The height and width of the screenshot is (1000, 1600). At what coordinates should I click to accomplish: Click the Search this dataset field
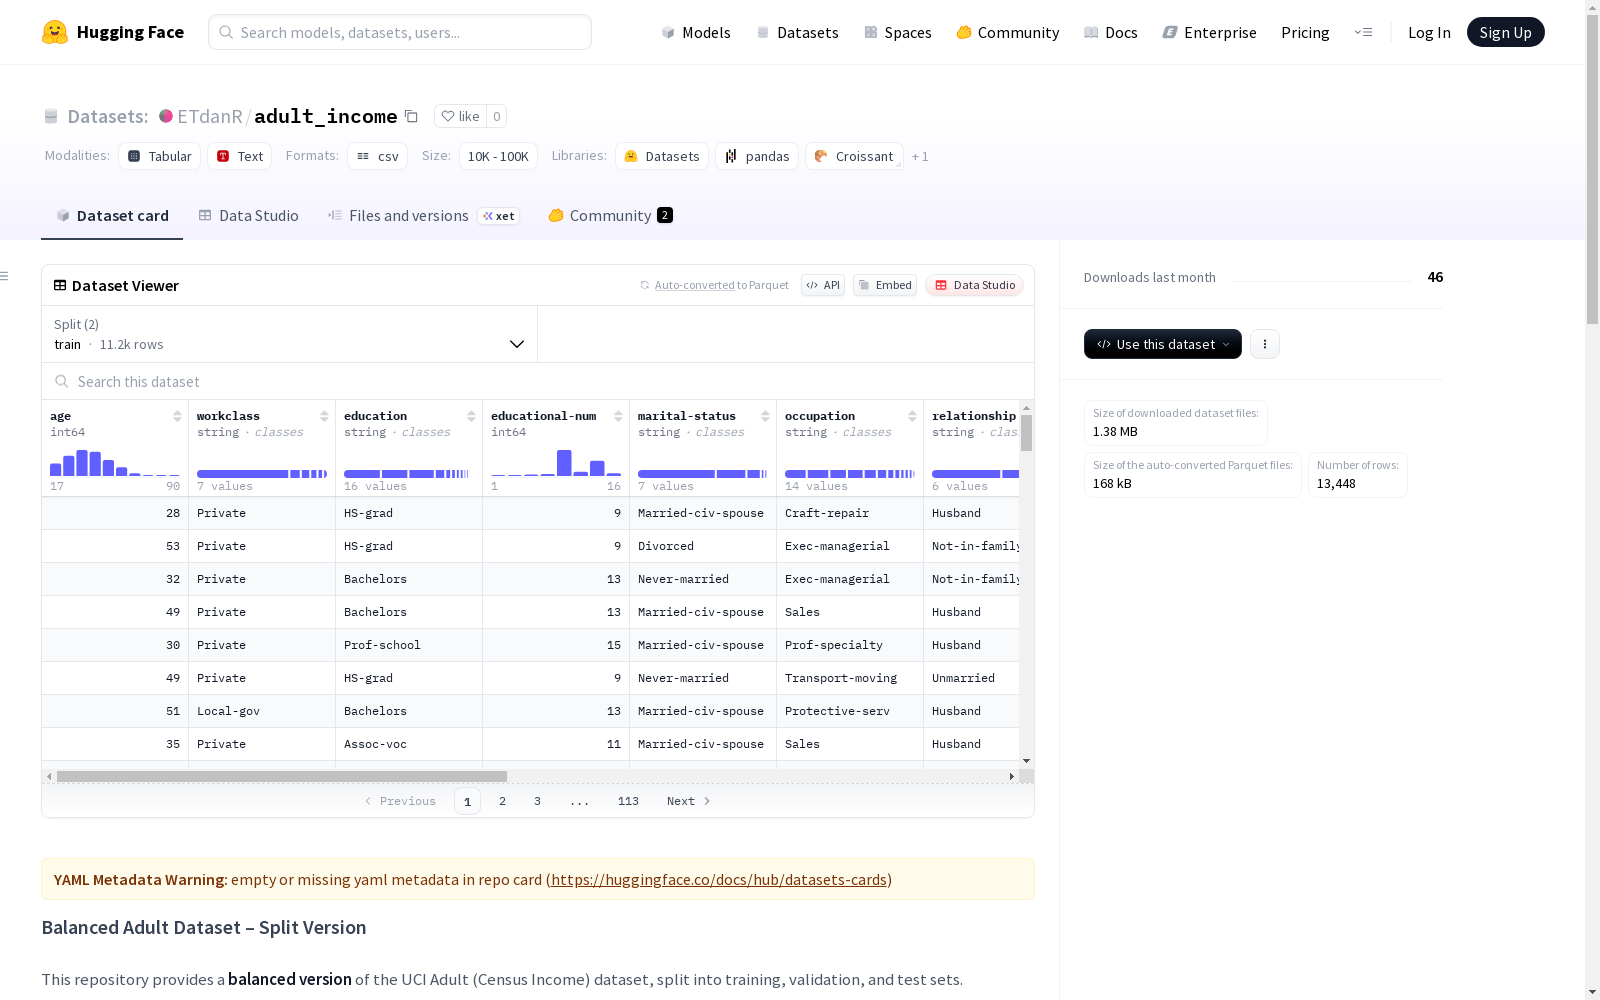(x=538, y=382)
